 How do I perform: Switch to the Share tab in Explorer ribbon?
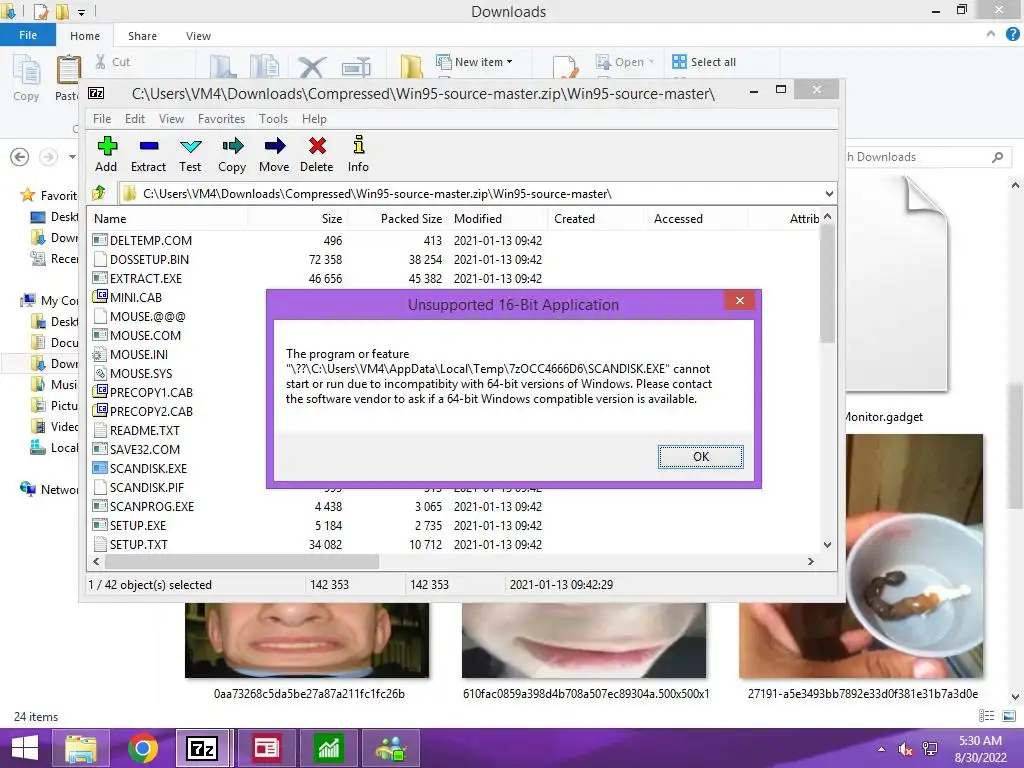142,36
